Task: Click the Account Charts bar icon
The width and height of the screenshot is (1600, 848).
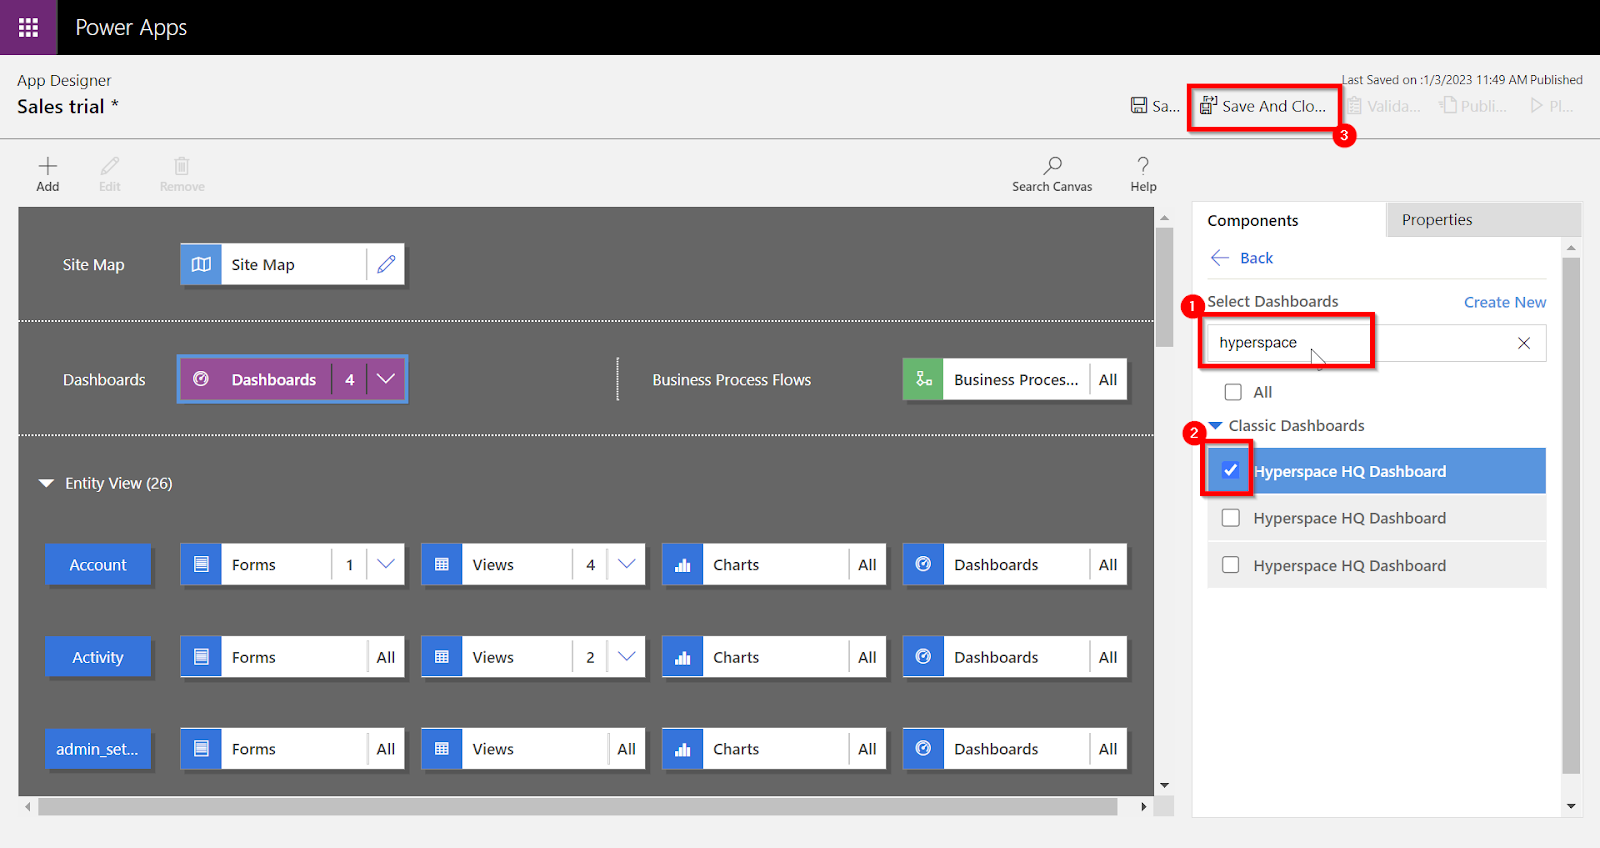Action: click(683, 565)
